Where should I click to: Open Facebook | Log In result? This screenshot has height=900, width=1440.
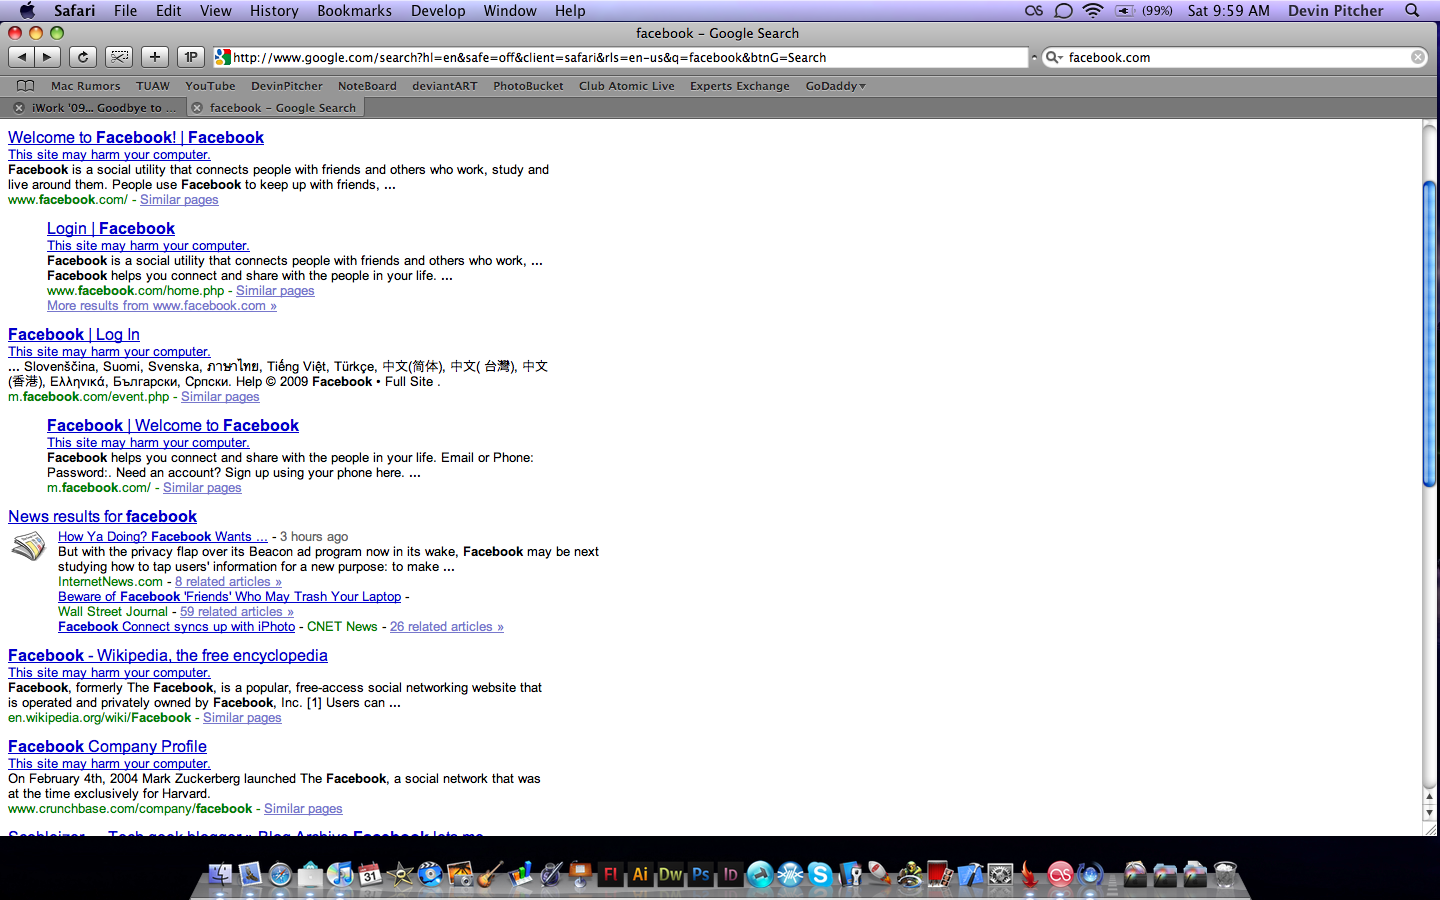(x=74, y=334)
